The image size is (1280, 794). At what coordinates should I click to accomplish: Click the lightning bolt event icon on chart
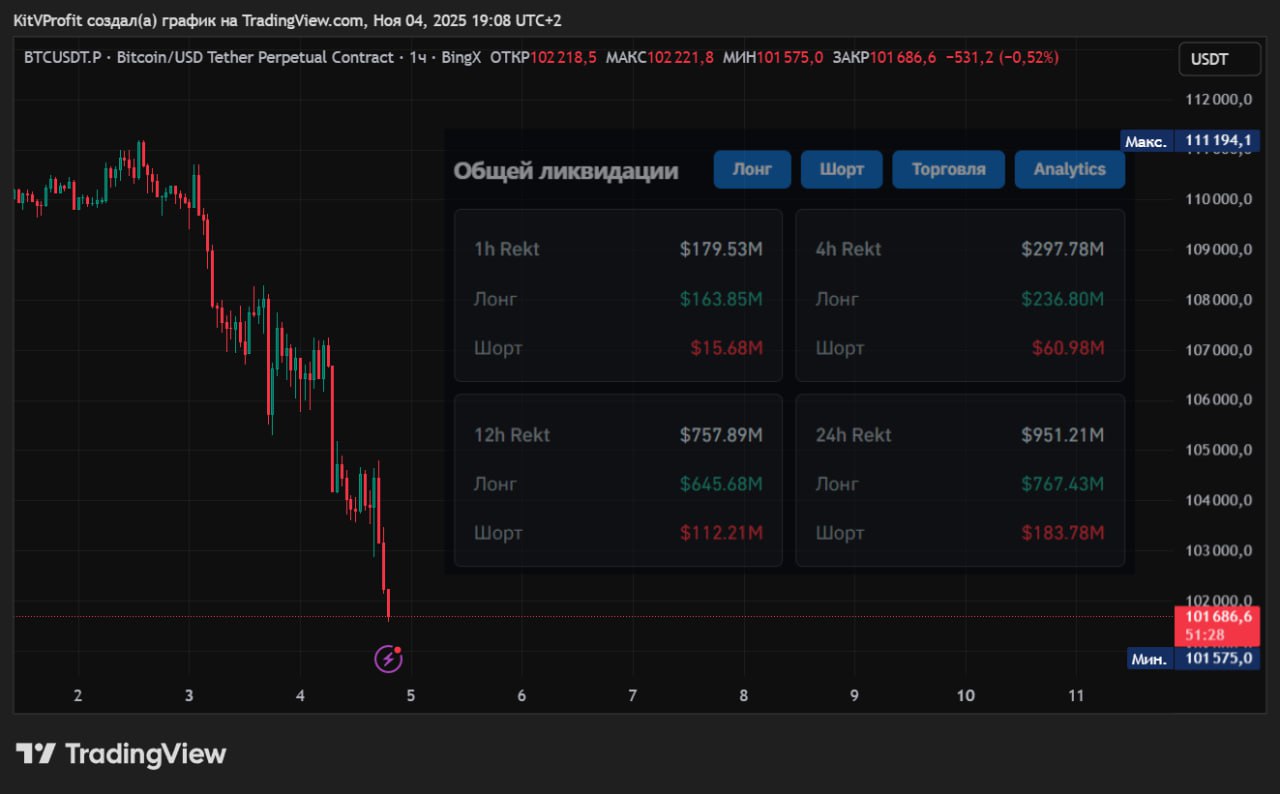388,659
